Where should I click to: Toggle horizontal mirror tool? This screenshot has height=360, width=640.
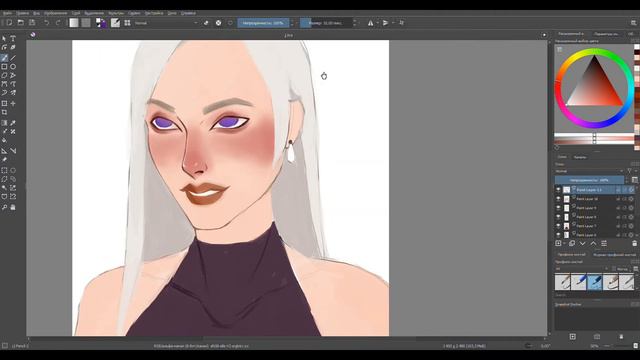point(371,23)
